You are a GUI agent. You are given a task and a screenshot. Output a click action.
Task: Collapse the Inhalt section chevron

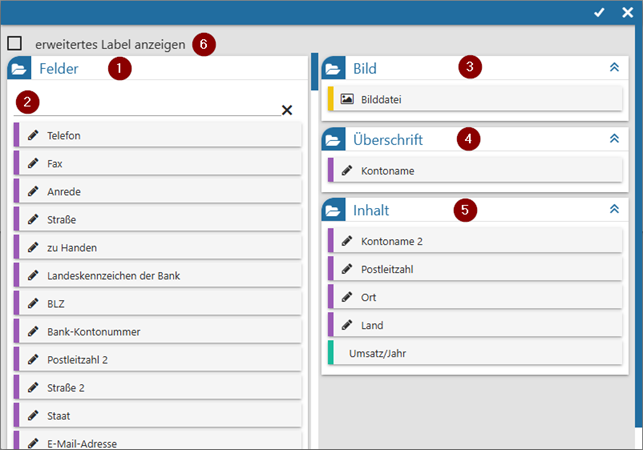click(x=614, y=209)
